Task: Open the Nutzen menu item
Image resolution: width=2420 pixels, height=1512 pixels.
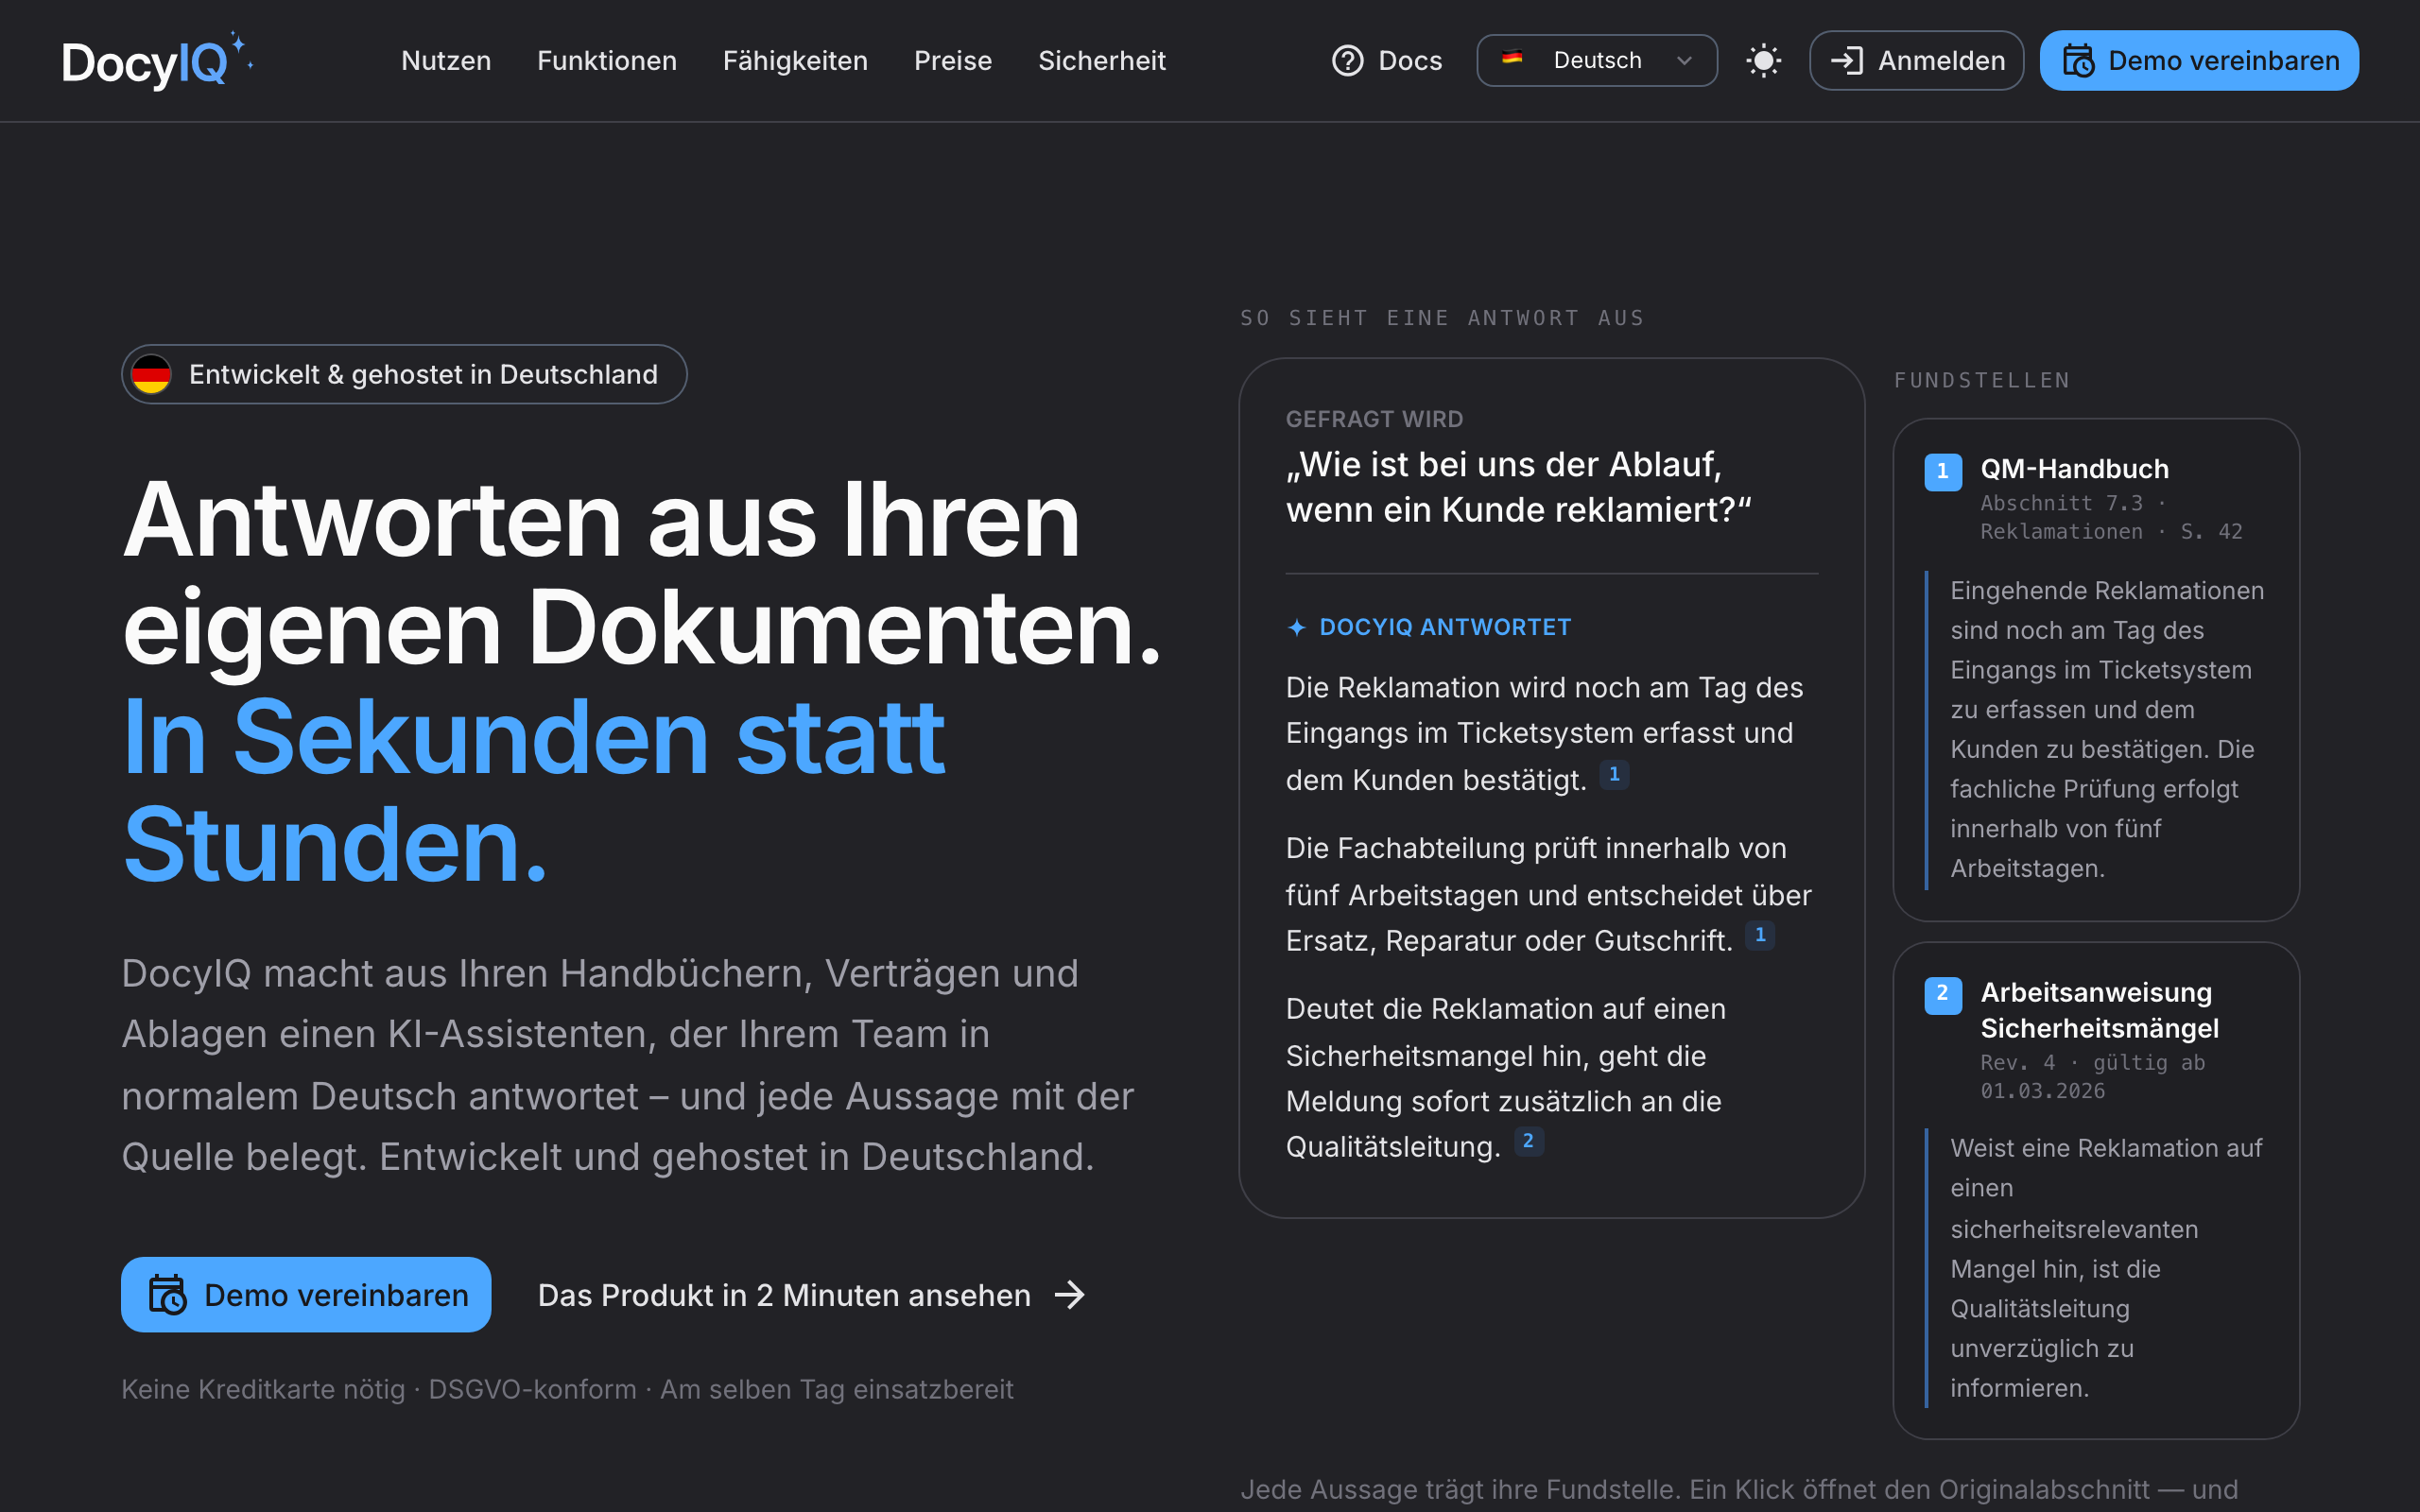Action: click(x=446, y=61)
